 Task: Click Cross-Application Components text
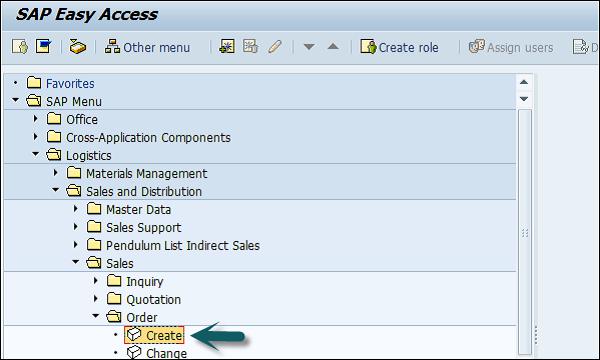(148, 138)
